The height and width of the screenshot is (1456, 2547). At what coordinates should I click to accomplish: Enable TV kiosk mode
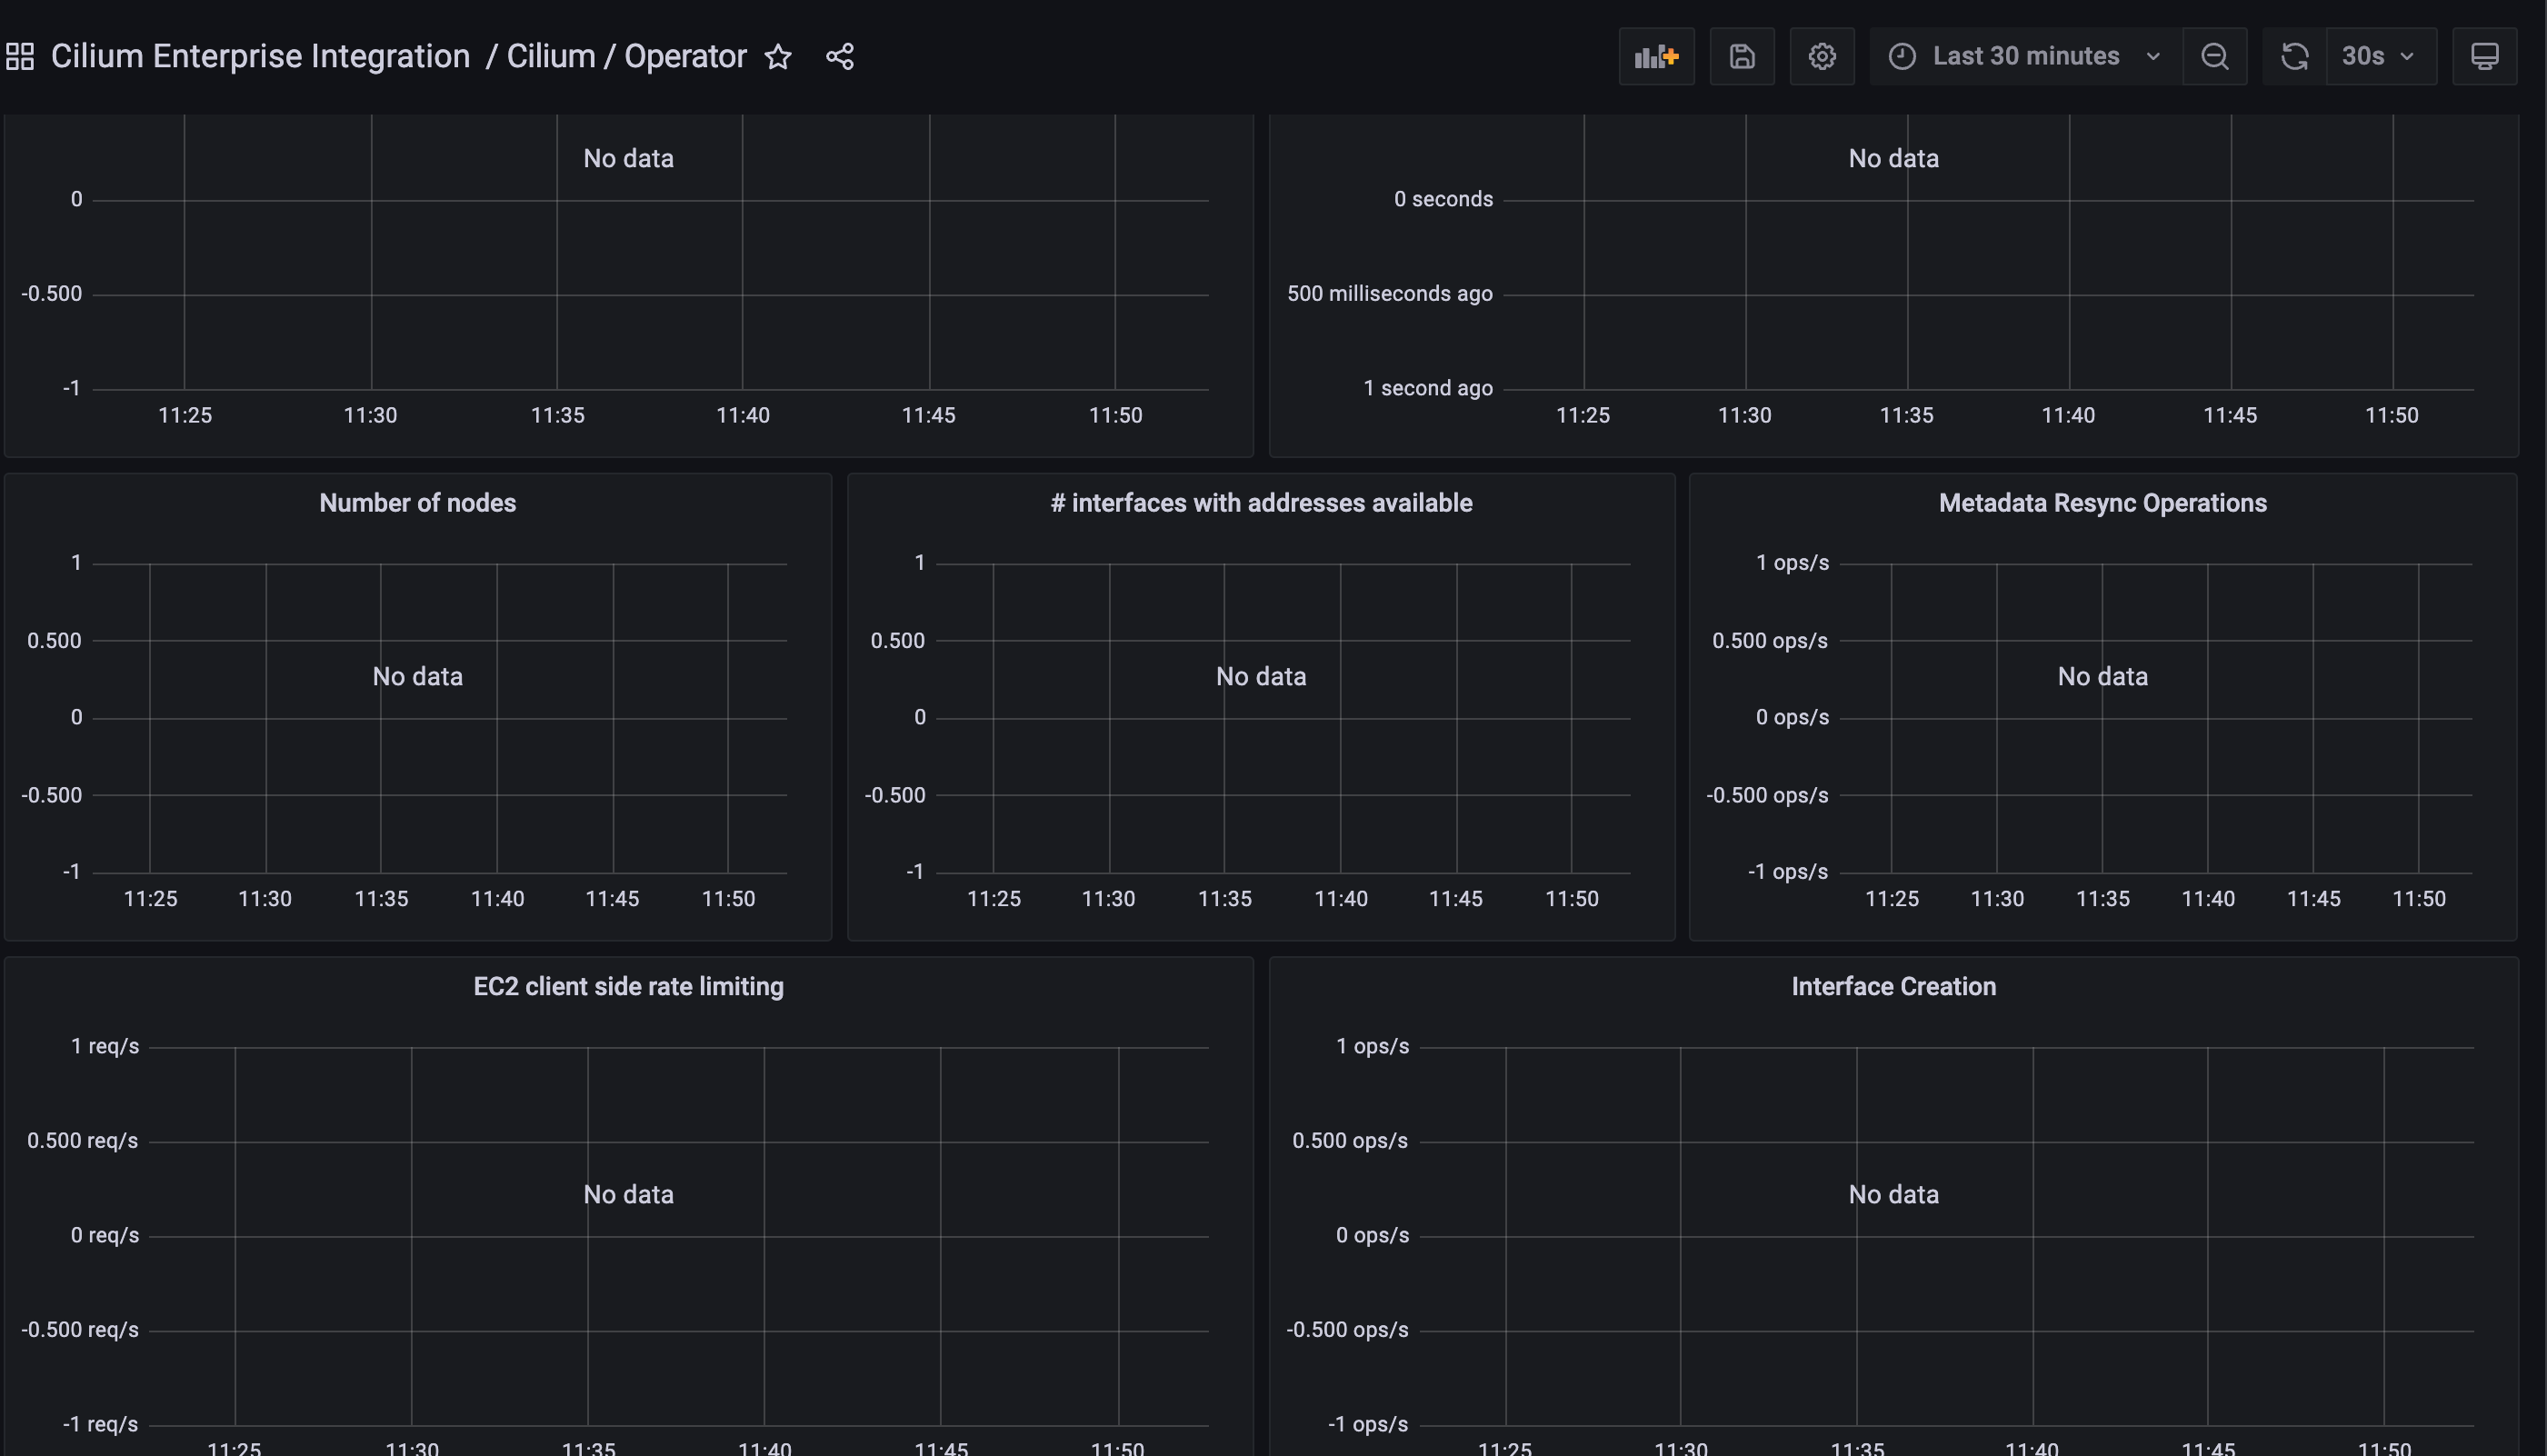pos(2486,56)
